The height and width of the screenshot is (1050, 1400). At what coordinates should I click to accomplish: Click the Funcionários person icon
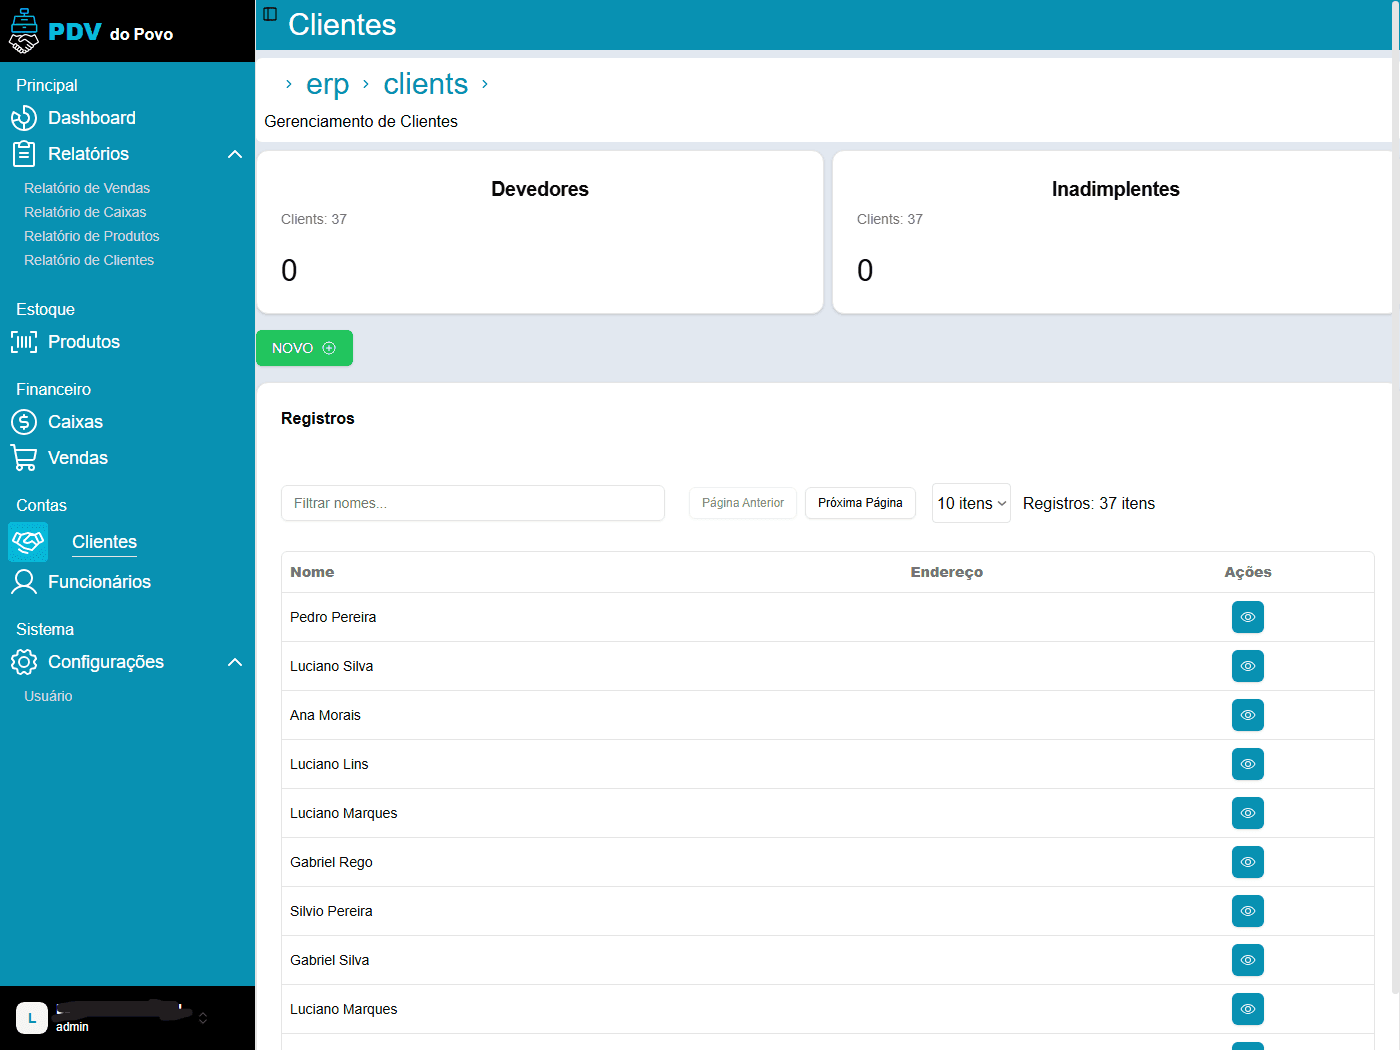24,582
